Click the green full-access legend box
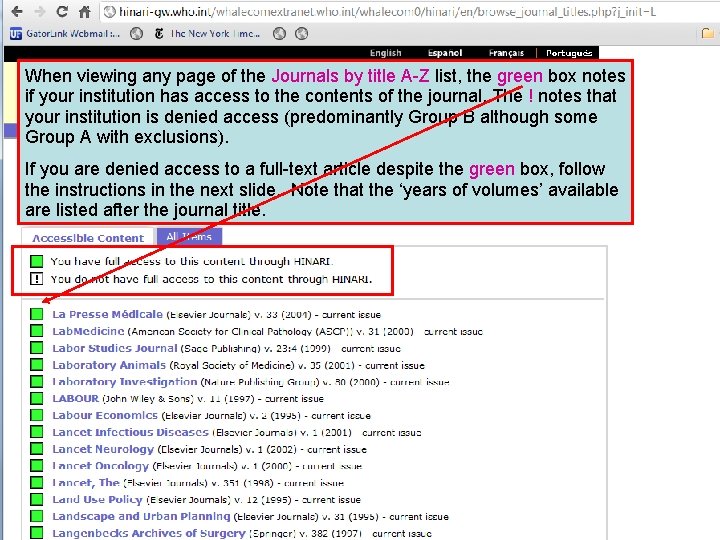The width and height of the screenshot is (720, 540). click(36, 261)
